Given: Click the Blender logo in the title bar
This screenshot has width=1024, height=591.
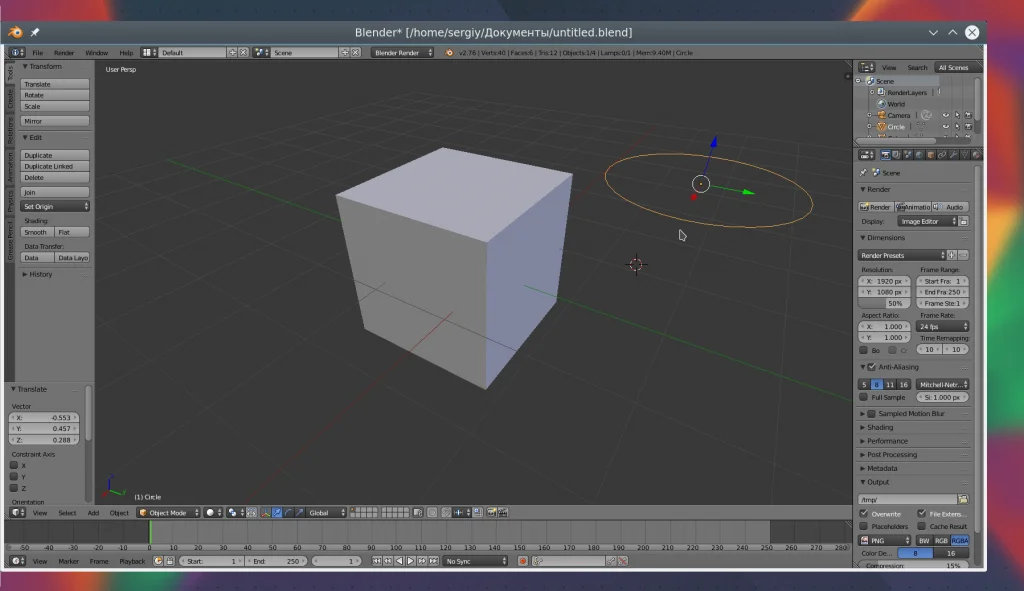Looking at the screenshot, I should [x=15, y=32].
